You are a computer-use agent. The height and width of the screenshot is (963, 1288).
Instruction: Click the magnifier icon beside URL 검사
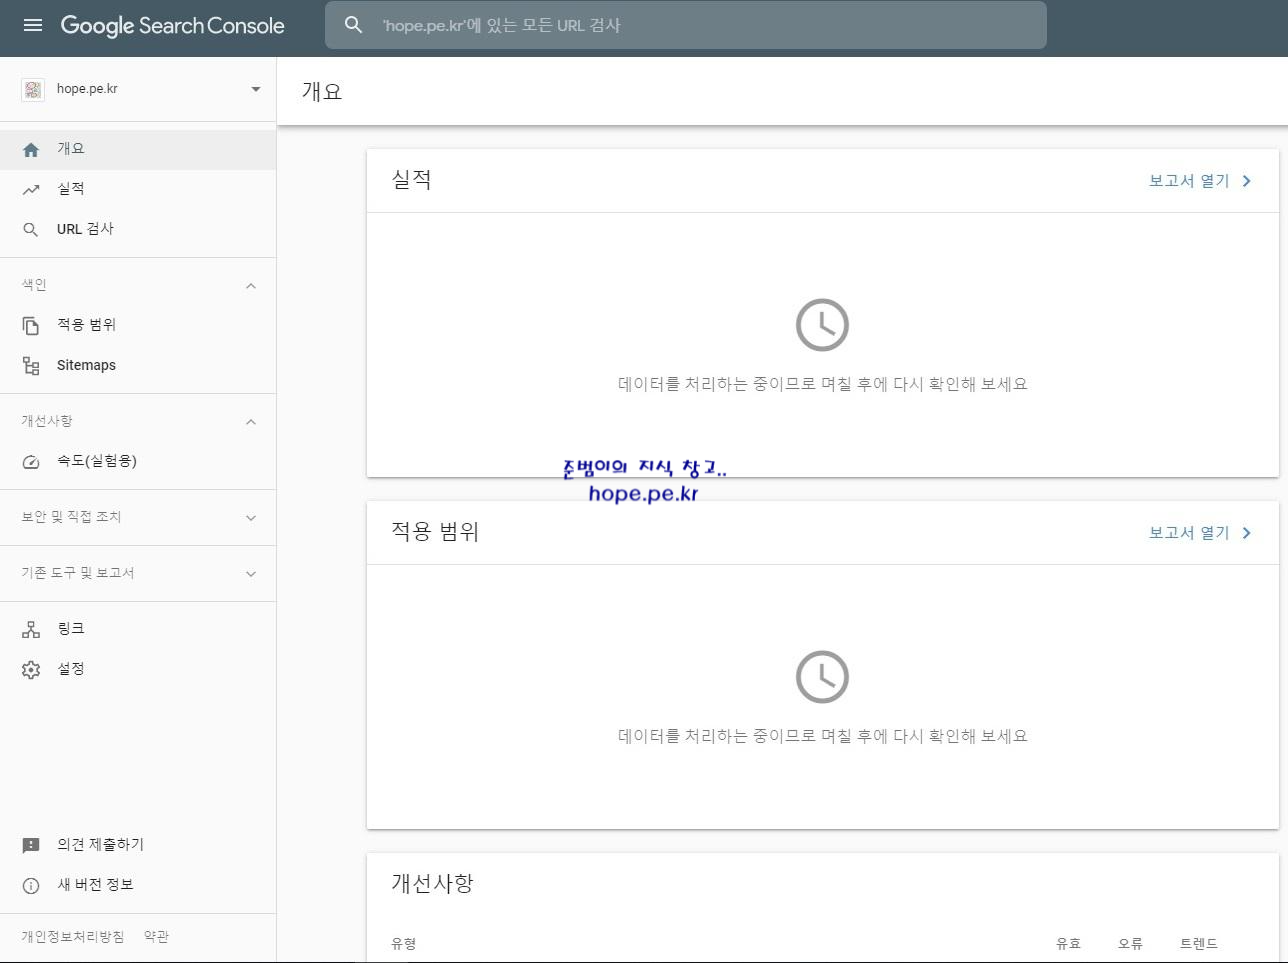(31, 229)
